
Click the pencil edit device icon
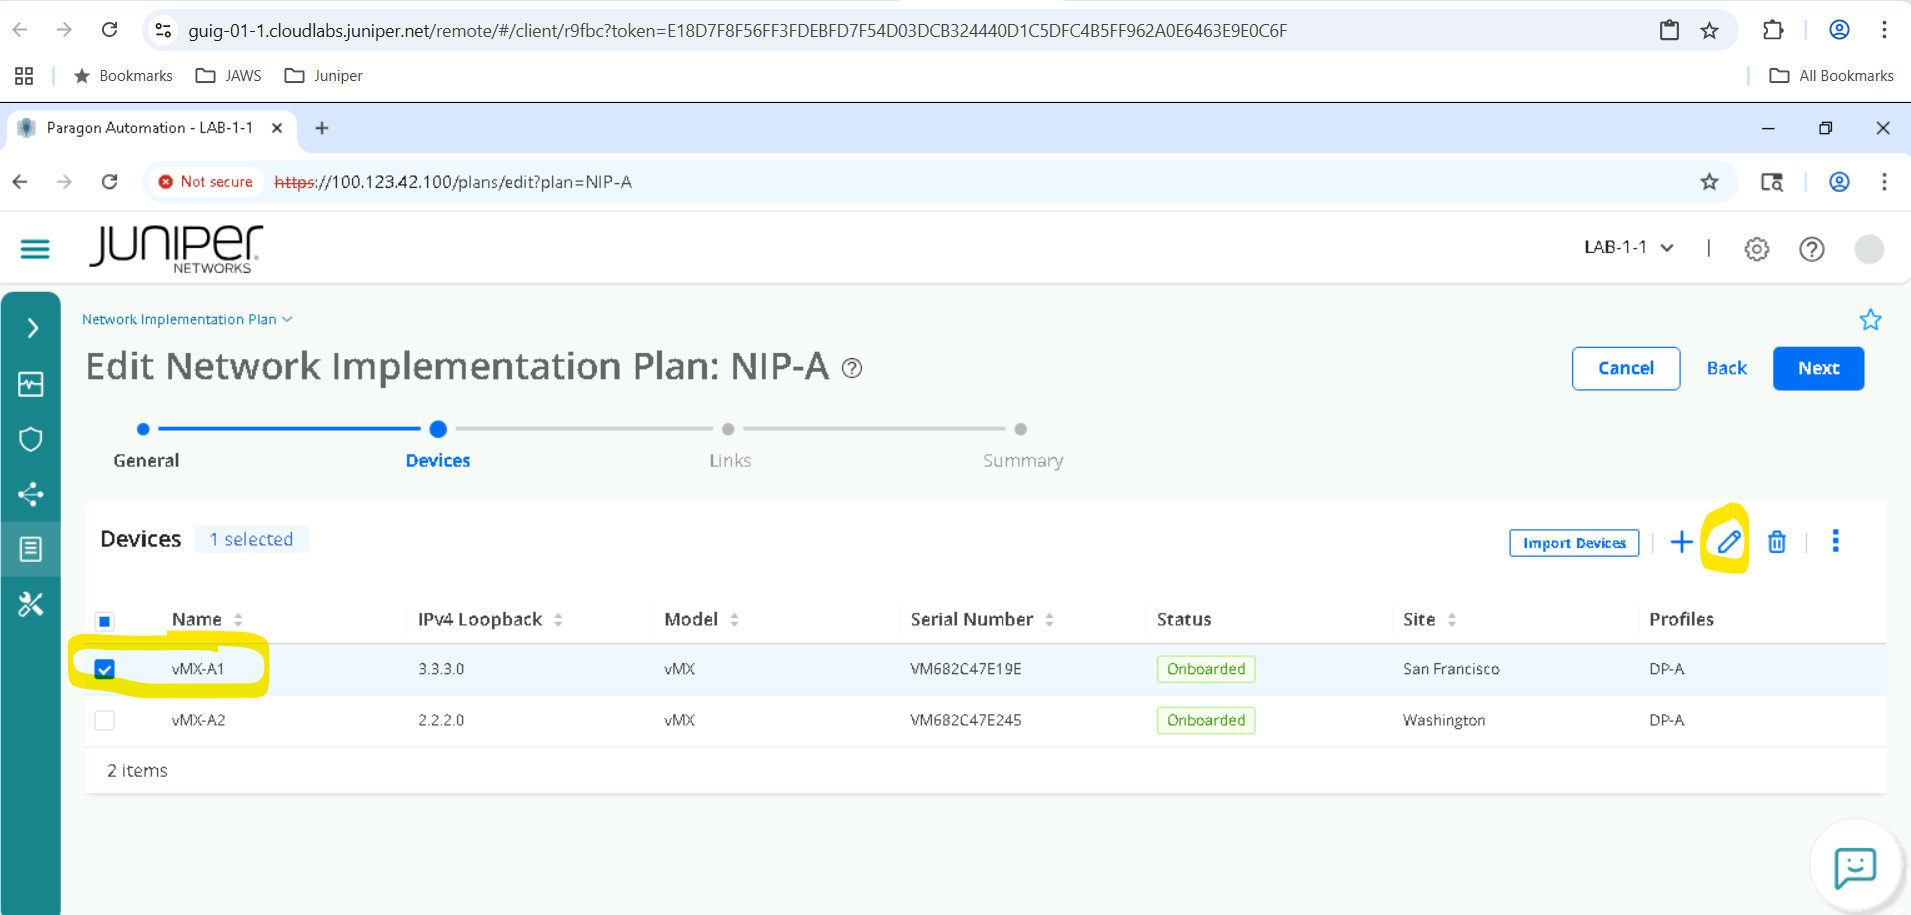click(1728, 542)
